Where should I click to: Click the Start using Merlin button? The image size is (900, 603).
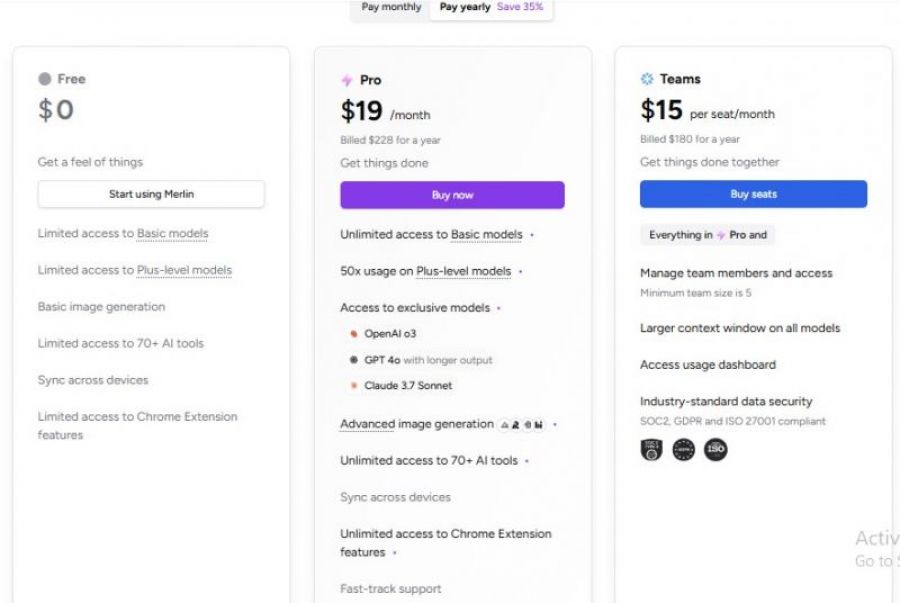click(x=150, y=194)
